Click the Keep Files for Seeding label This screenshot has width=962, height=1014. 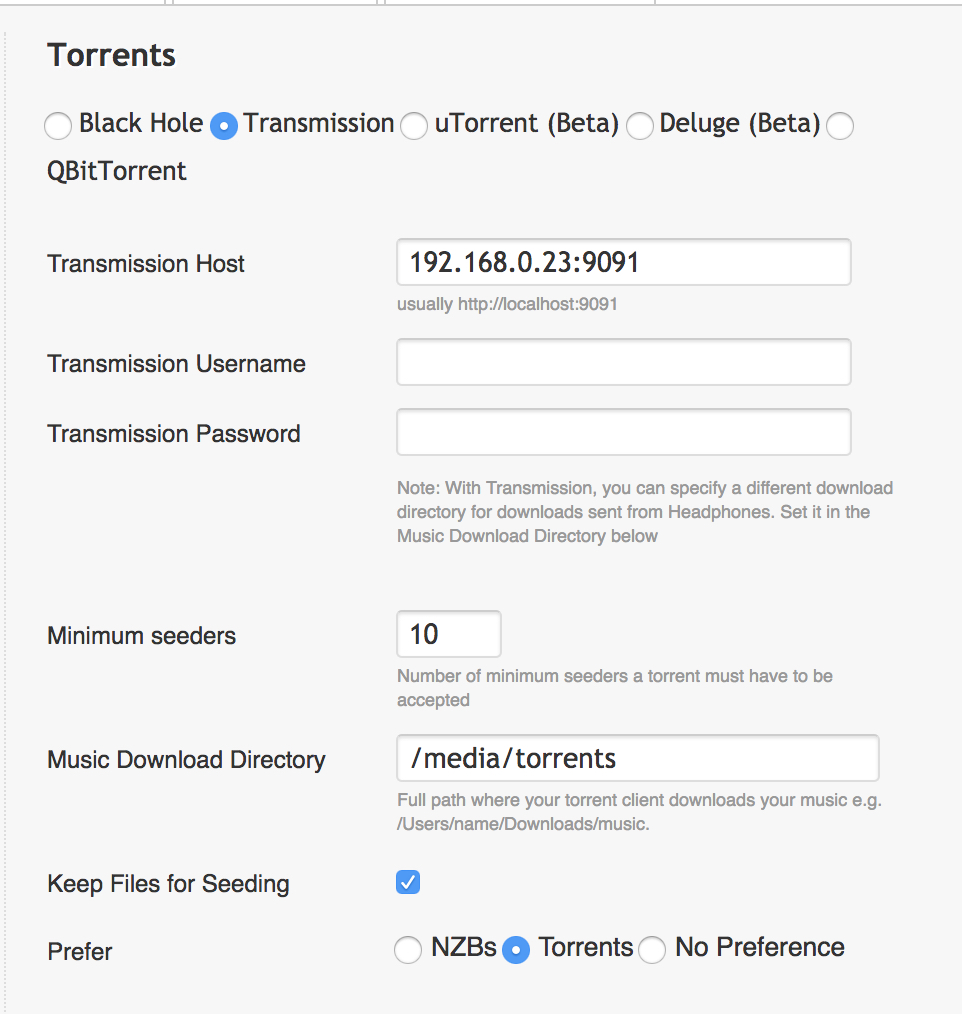(169, 884)
